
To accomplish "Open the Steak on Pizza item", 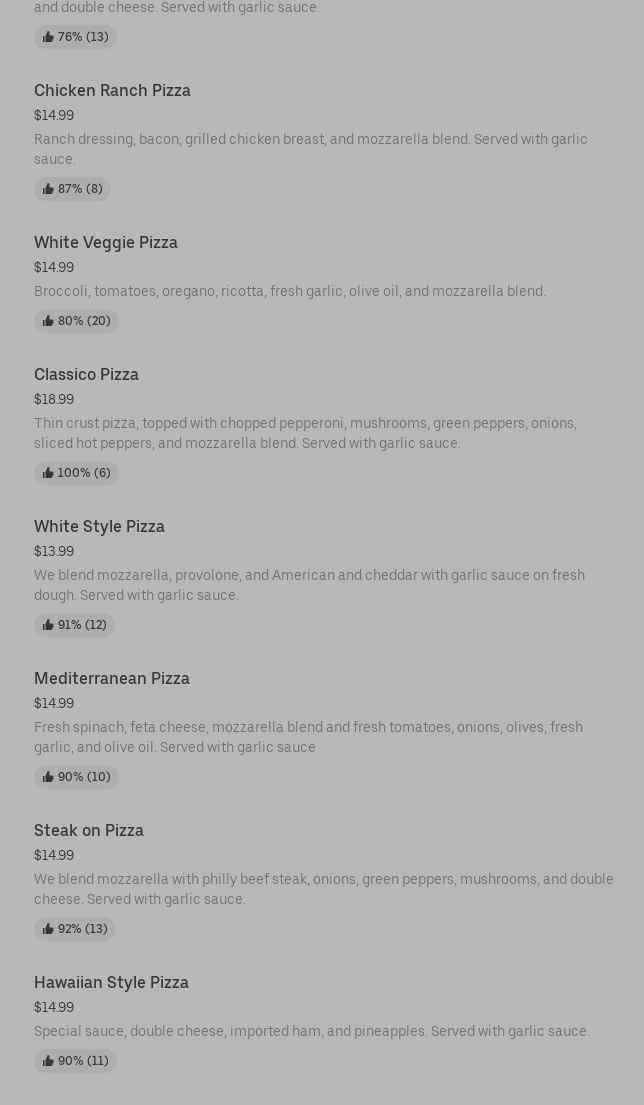I will click(x=88, y=830).
